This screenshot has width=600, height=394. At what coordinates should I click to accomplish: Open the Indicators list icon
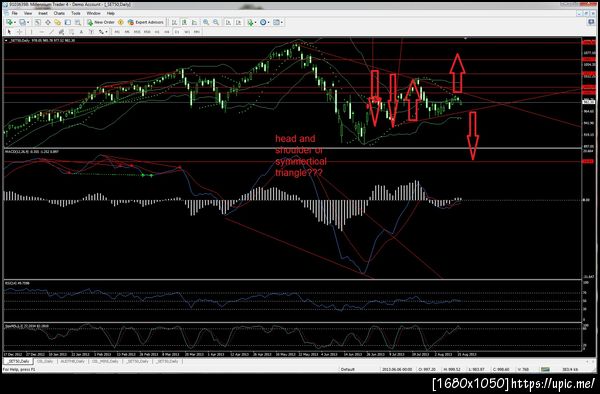tap(250, 22)
